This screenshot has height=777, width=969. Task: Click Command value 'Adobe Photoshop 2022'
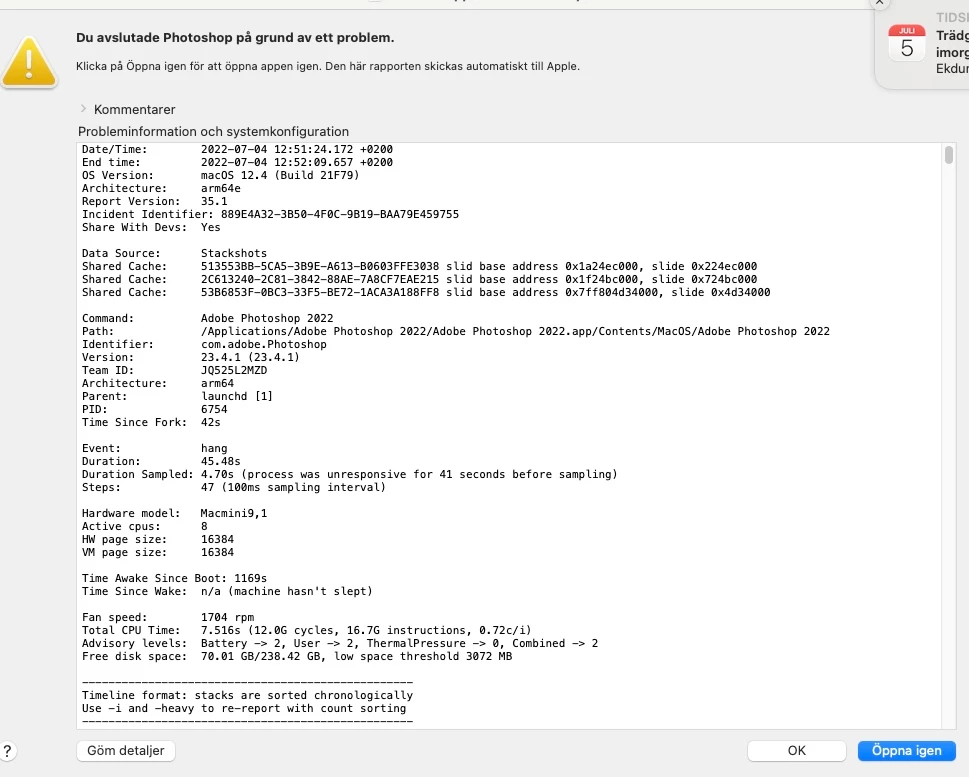pos(267,318)
